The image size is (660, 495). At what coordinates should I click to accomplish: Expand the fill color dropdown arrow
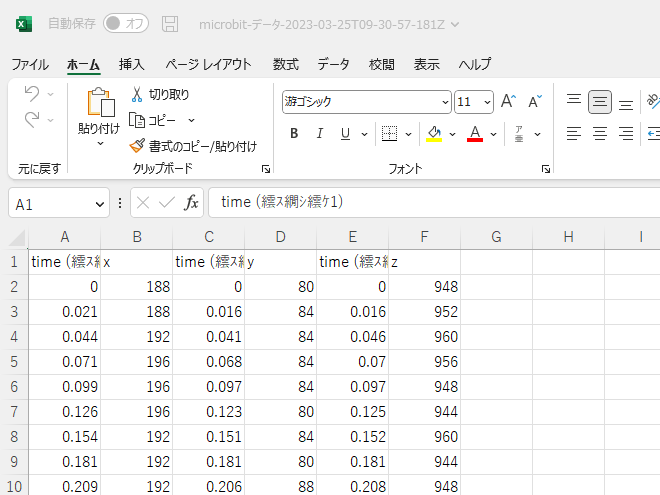tap(452, 134)
